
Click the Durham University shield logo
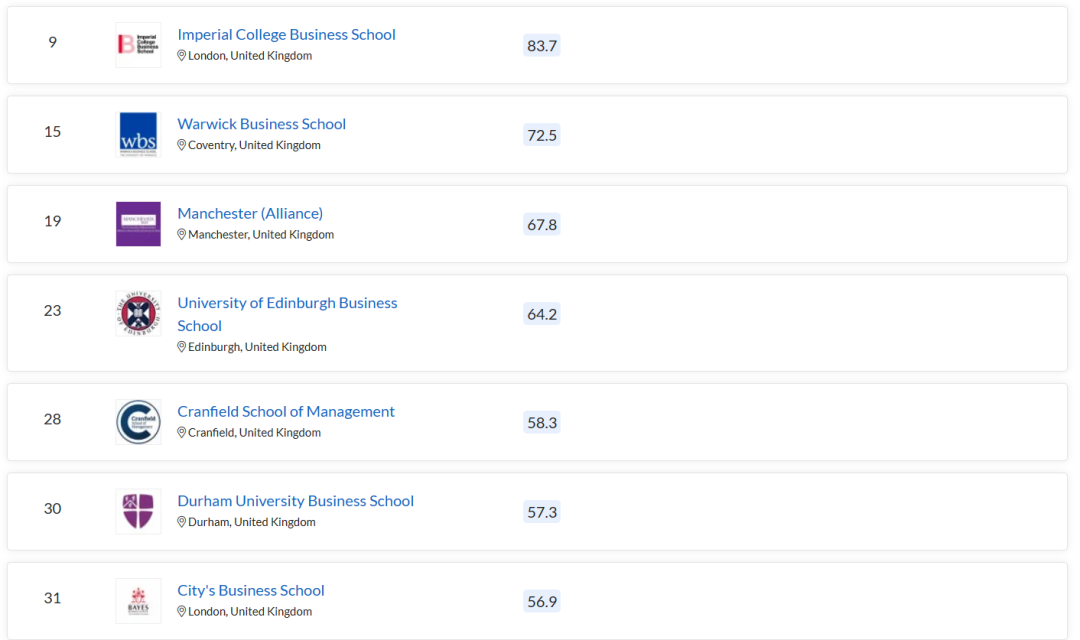click(x=138, y=511)
